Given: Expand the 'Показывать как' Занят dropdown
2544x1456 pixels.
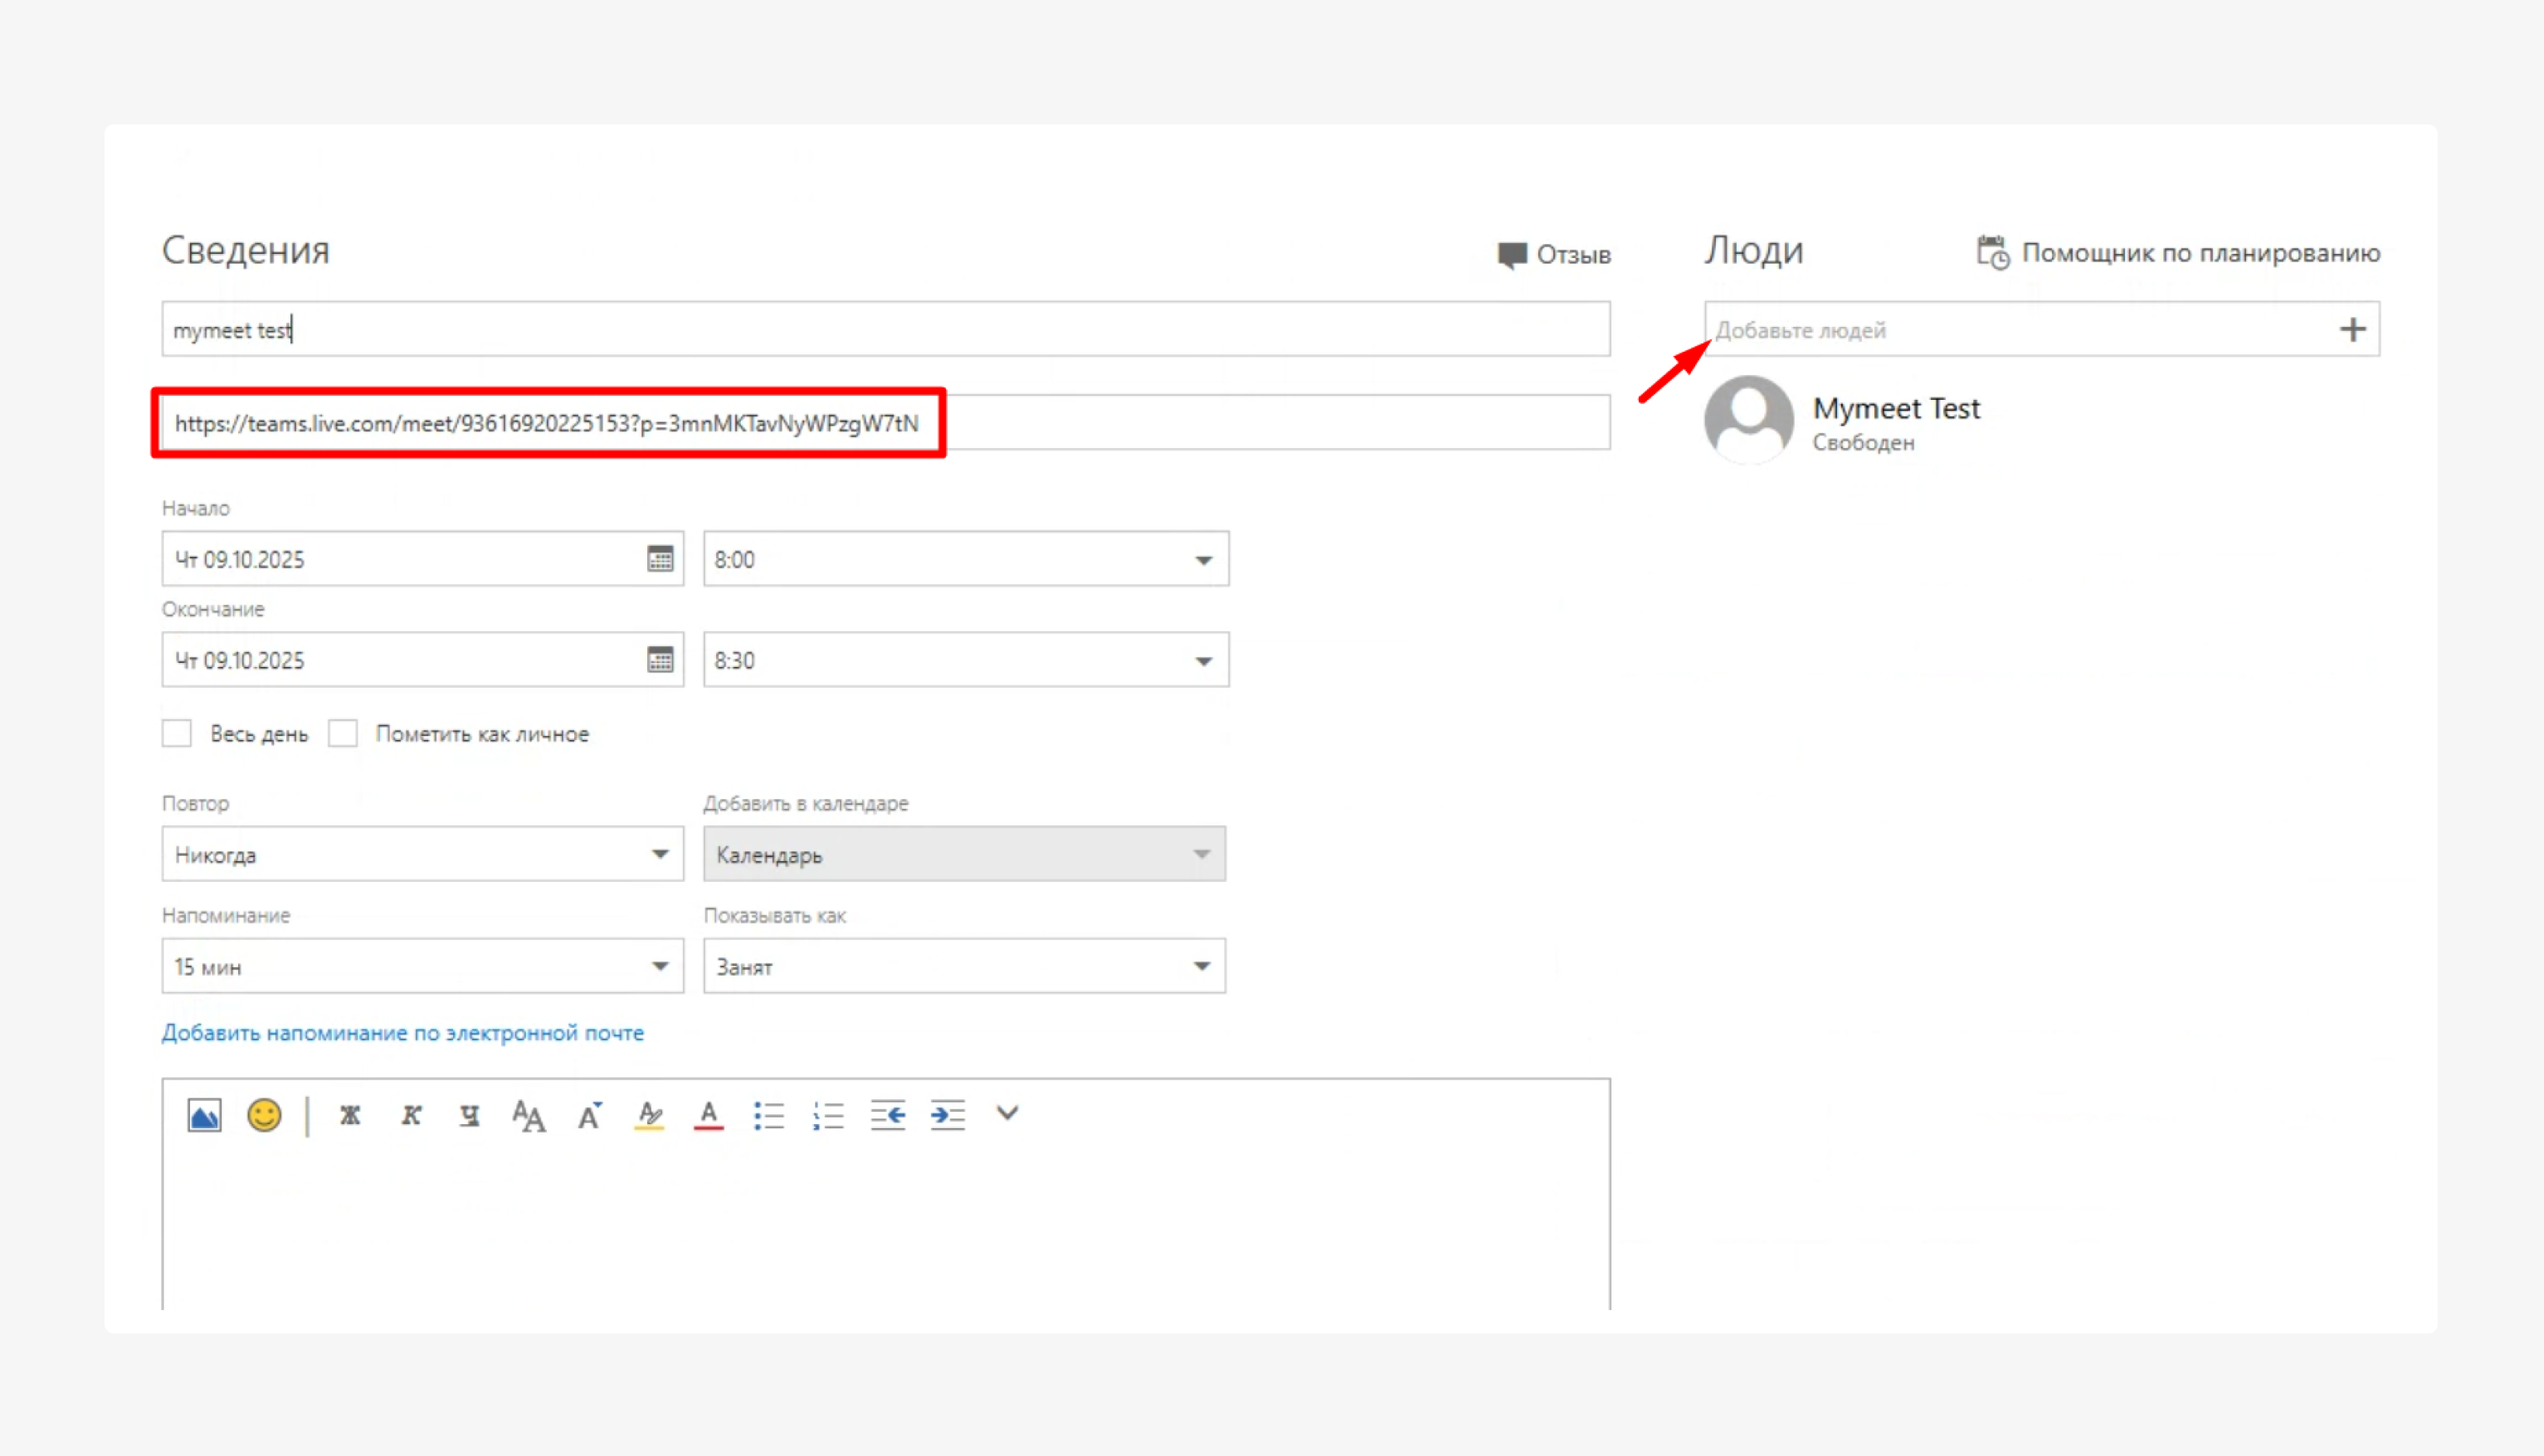Looking at the screenshot, I should pos(1202,966).
